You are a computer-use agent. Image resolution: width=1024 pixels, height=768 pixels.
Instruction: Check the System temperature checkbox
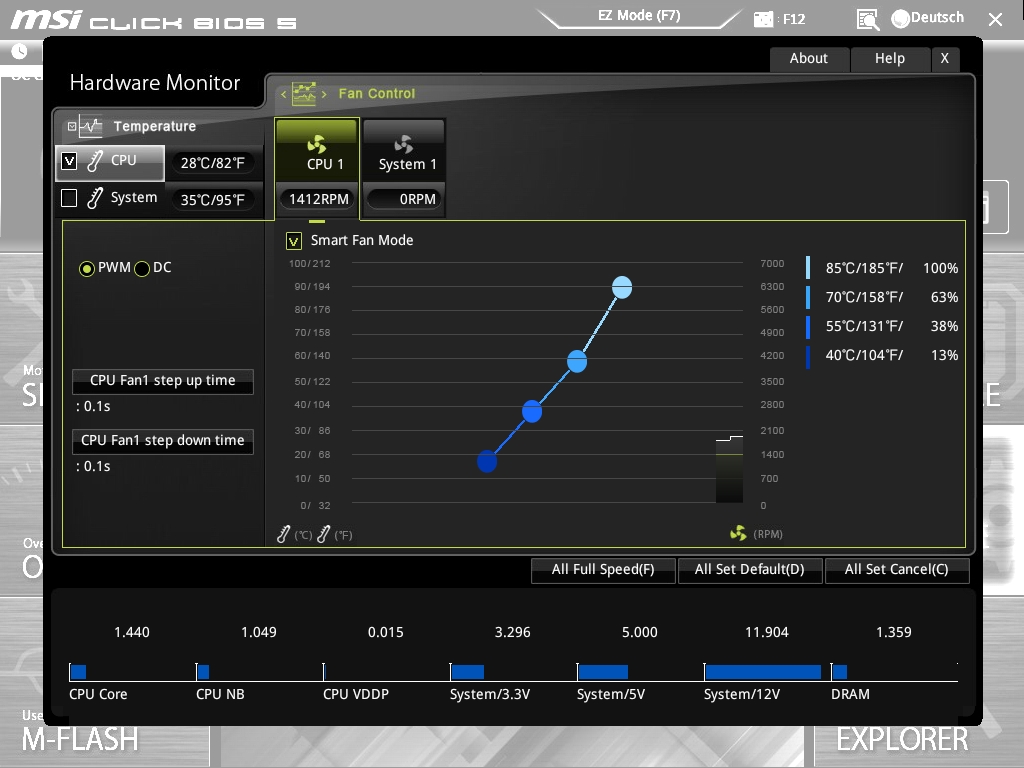(x=69, y=198)
